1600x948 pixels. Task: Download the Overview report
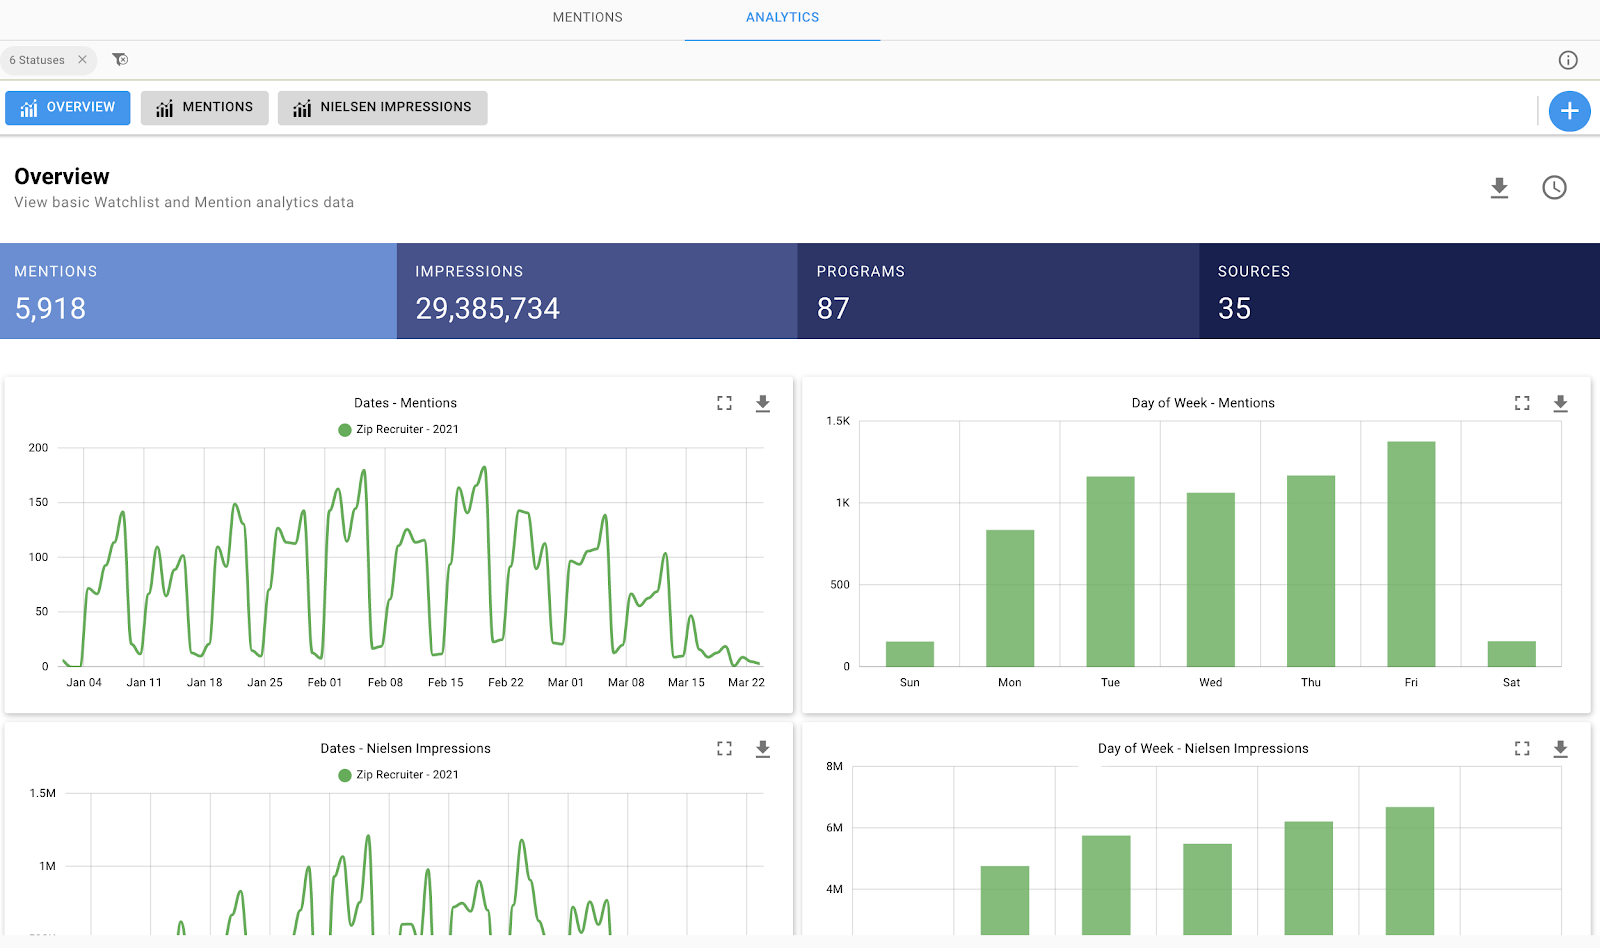[1498, 188]
